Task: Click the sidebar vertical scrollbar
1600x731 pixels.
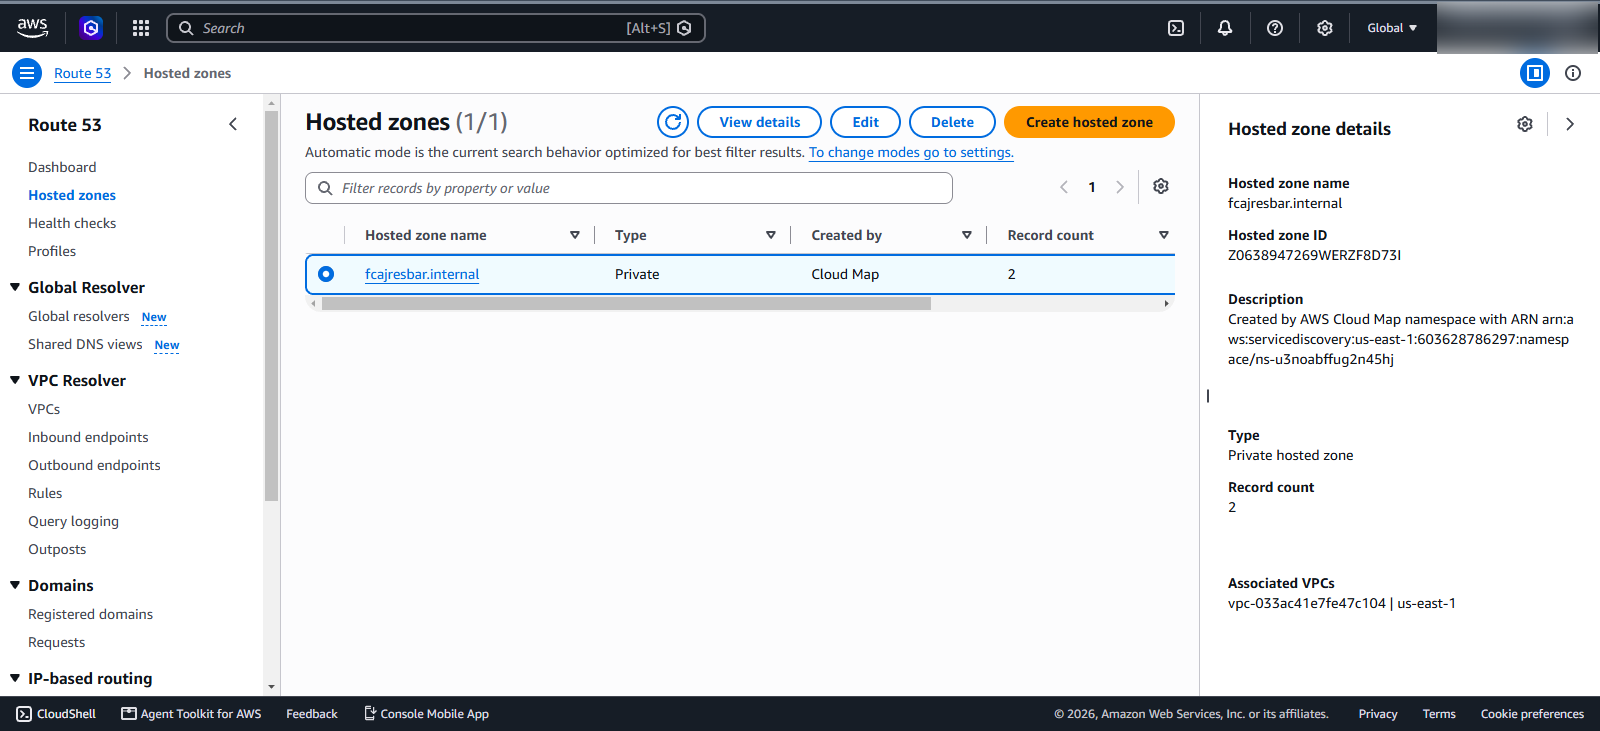Action: pos(271,305)
